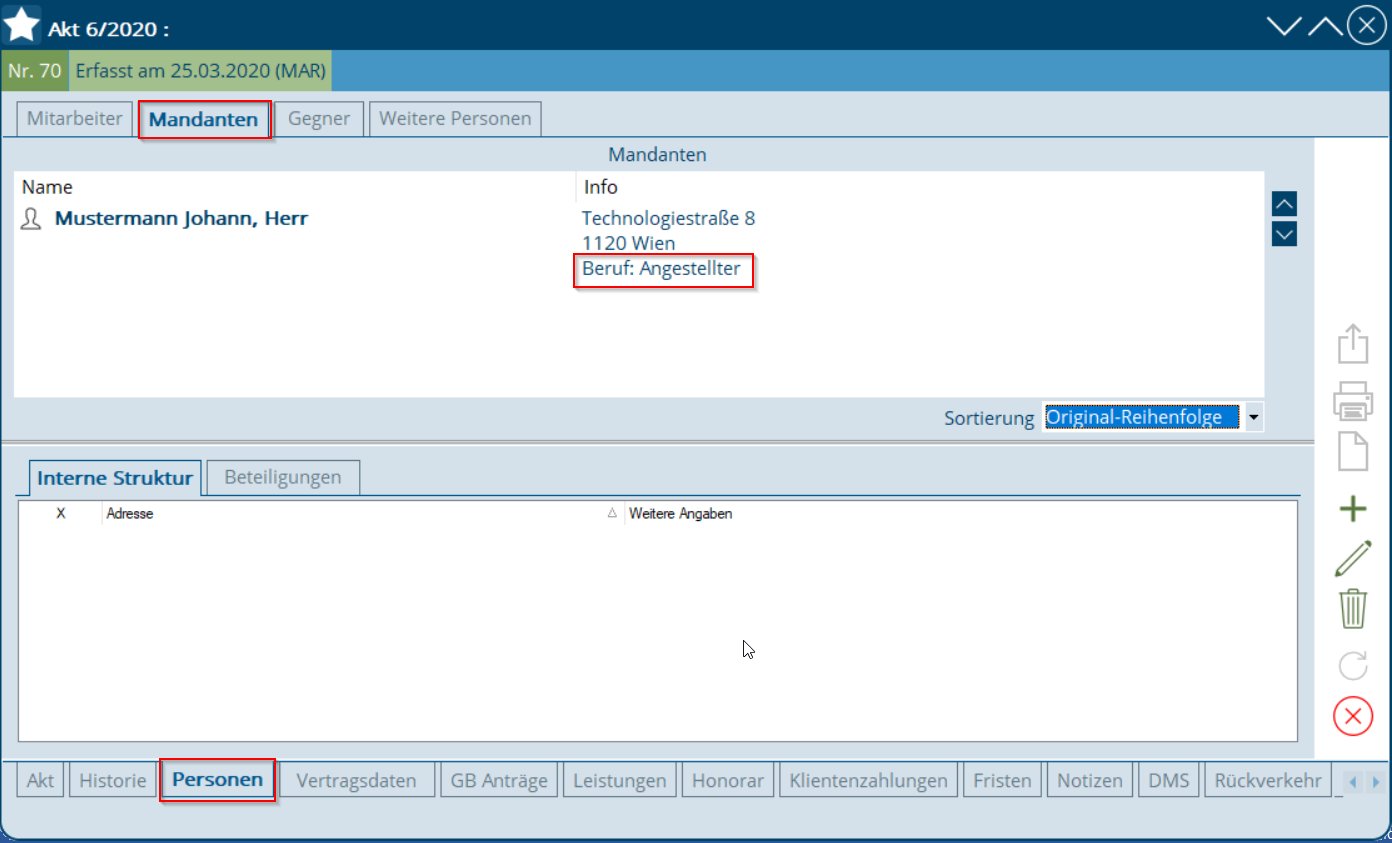Close the Akt 6/2020 window

(1366, 25)
